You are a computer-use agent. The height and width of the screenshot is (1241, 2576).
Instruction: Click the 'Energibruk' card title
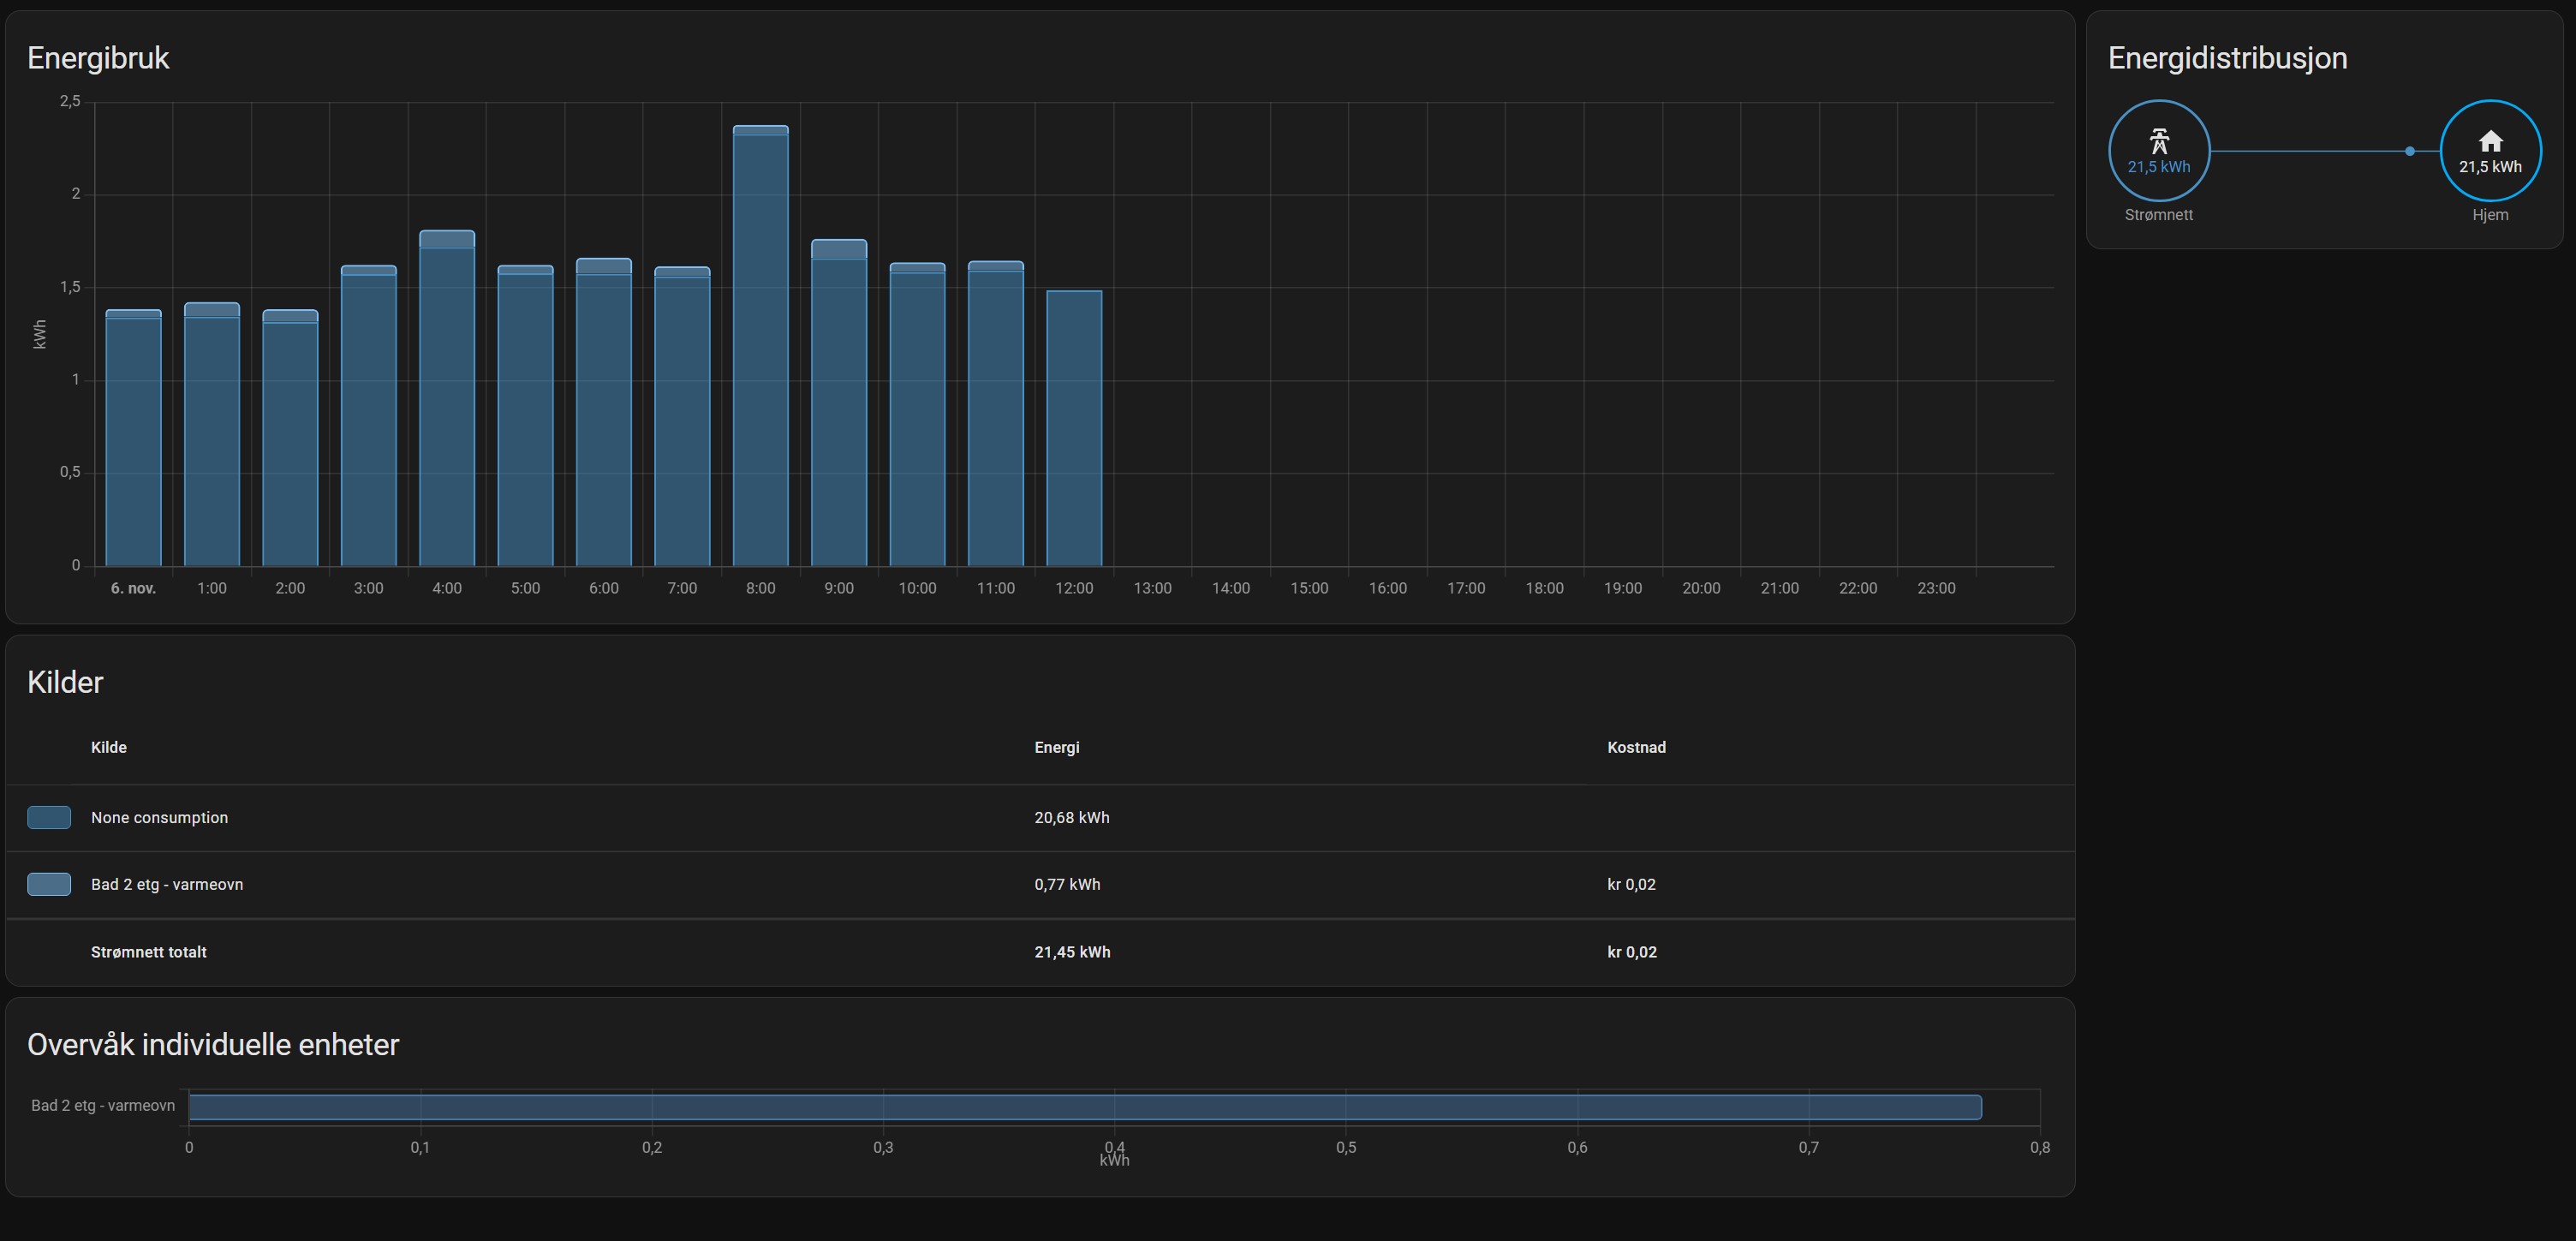[x=98, y=58]
